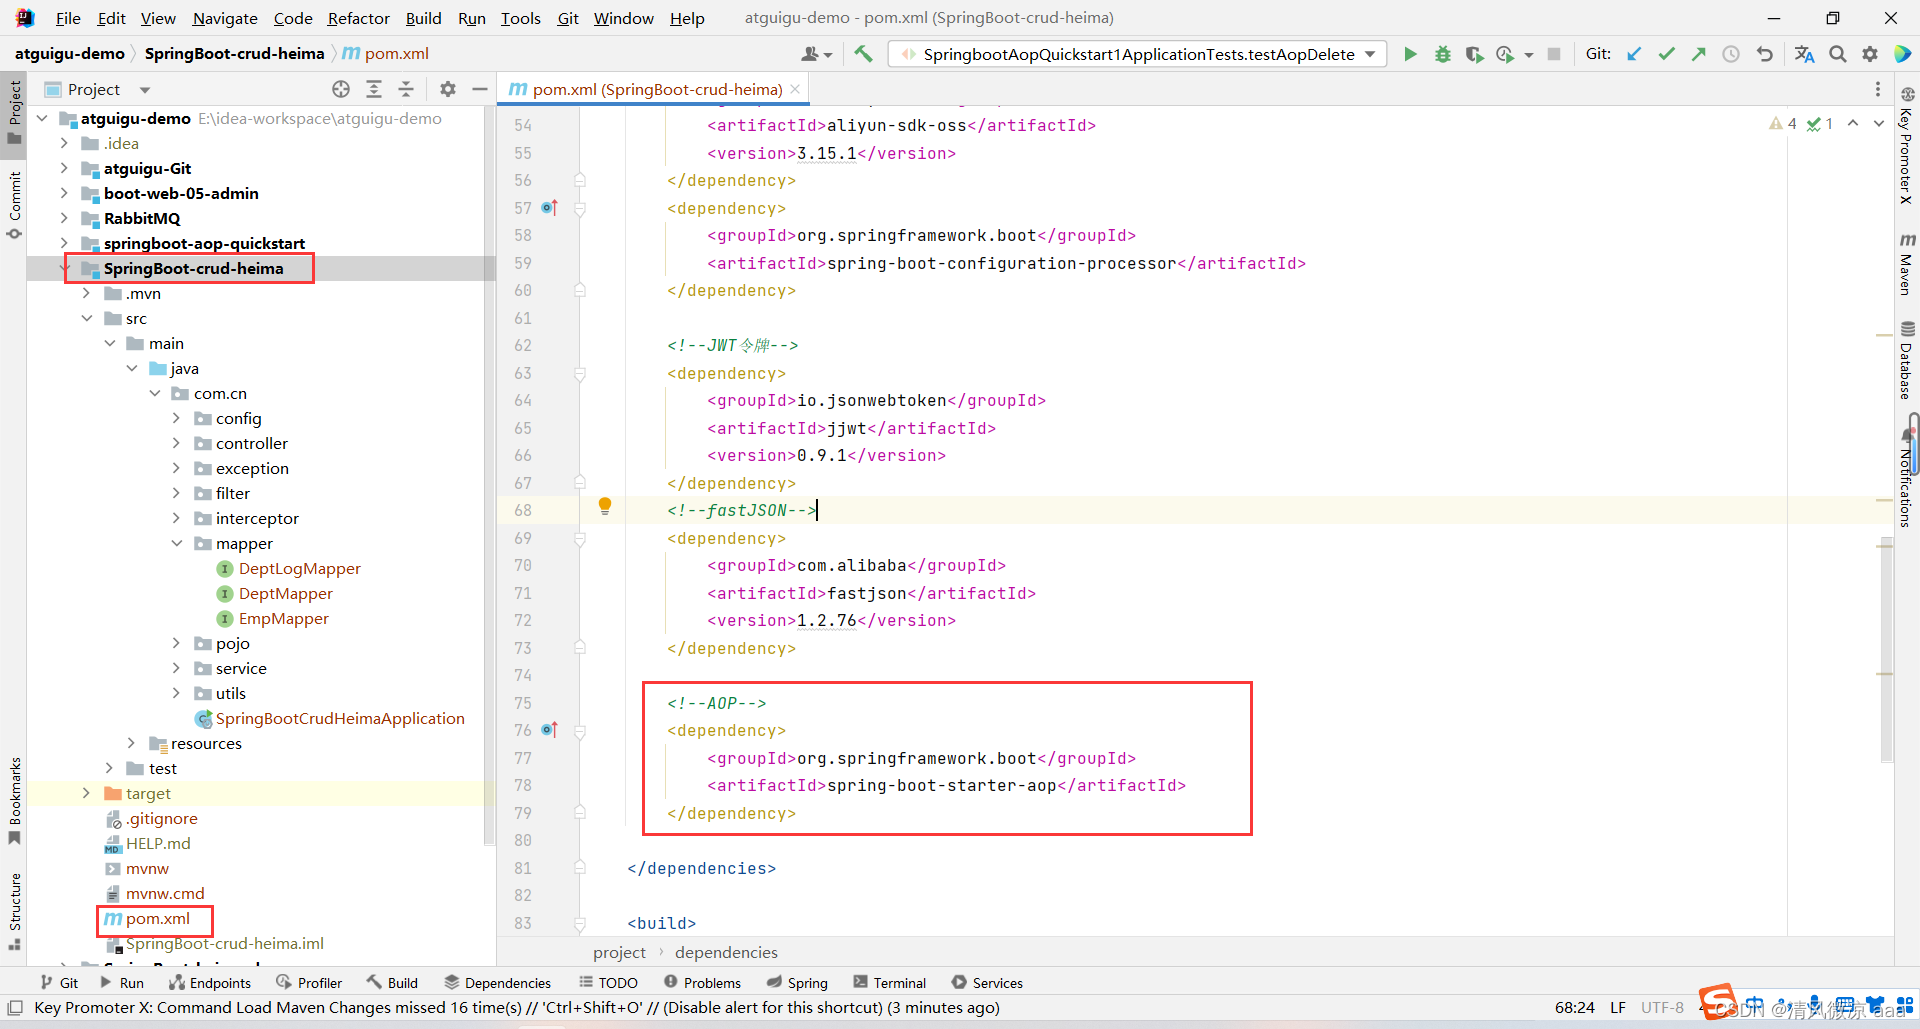Open the Endpoints tool window
The image size is (1920, 1029).
(210, 983)
